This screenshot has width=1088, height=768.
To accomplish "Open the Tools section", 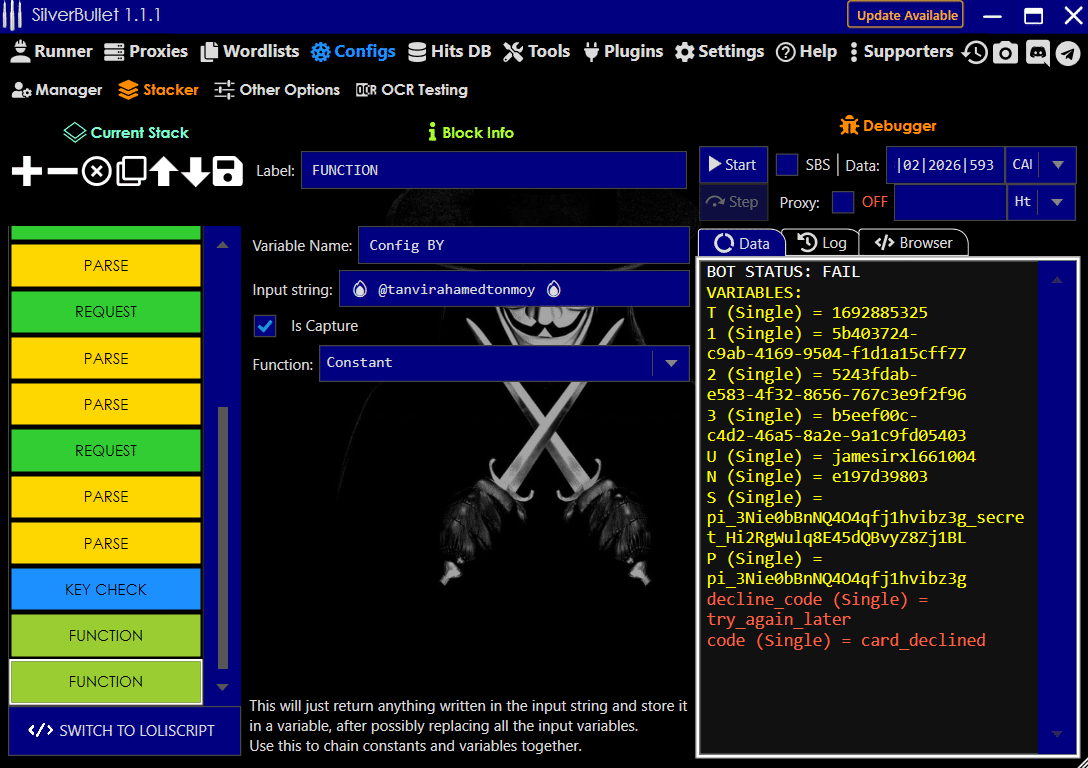I will tap(536, 51).
